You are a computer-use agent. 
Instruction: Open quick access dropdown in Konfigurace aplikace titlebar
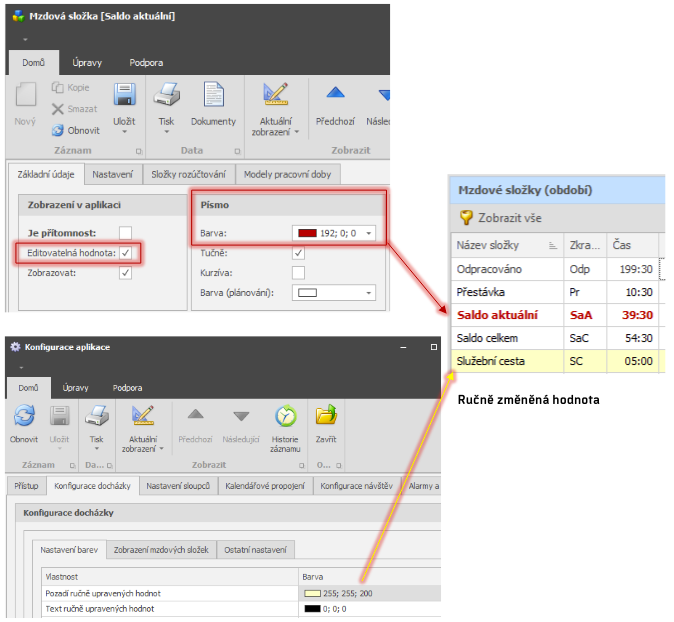pyautogui.click(x=21, y=368)
